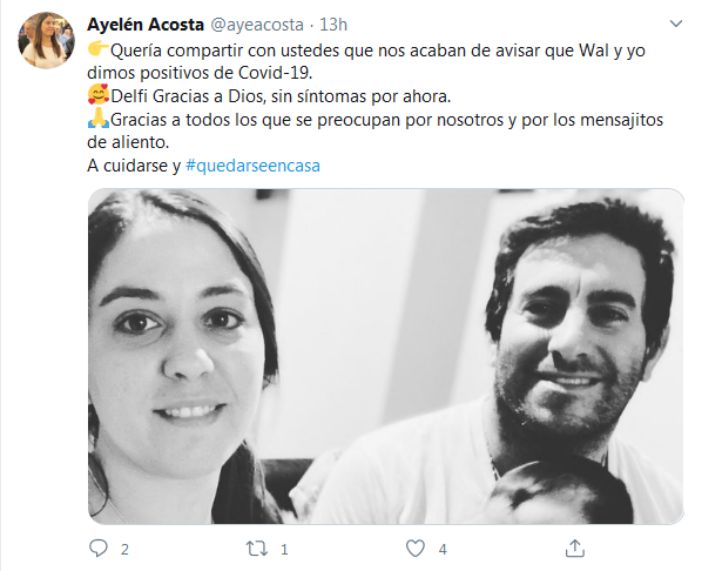This screenshot has width=702, height=571.
Task: Click the reply speech bubble icon
Action: [x=98, y=548]
